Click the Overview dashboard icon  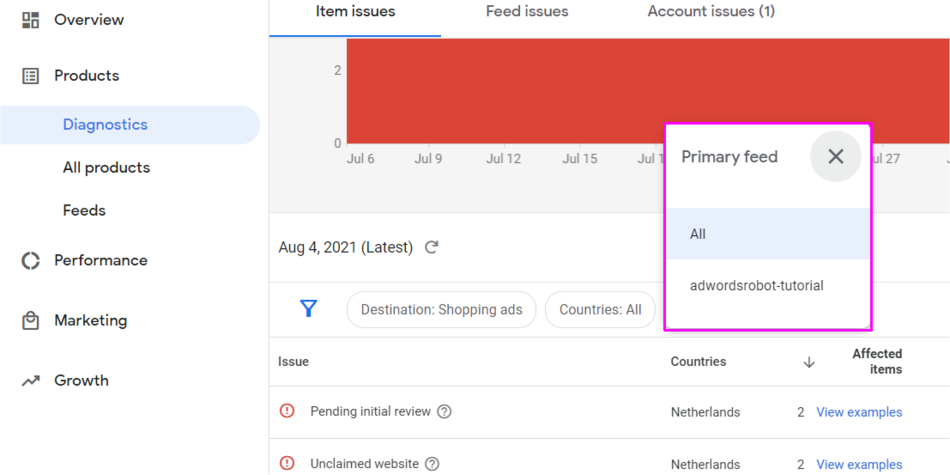31,20
